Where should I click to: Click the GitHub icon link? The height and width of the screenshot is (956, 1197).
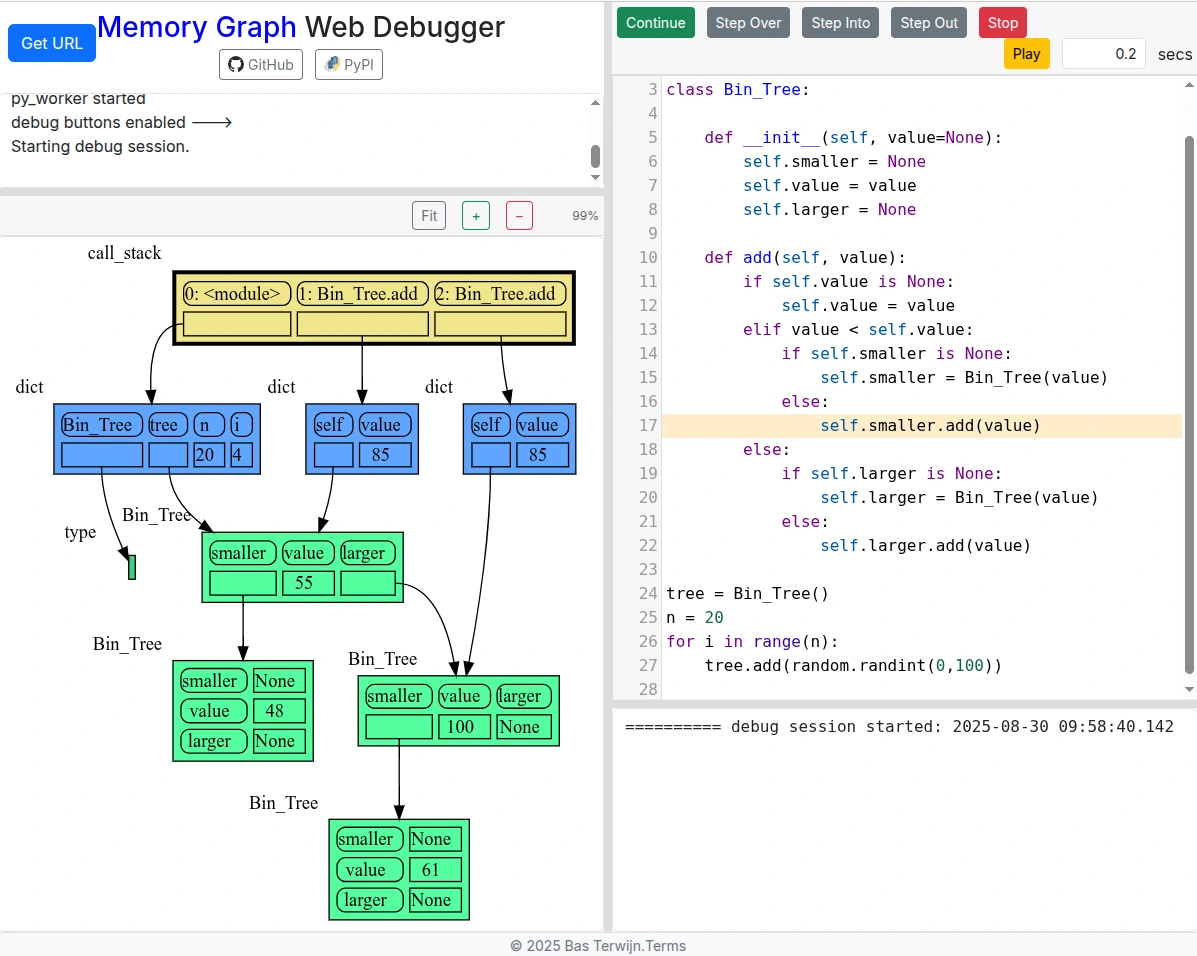[260, 65]
